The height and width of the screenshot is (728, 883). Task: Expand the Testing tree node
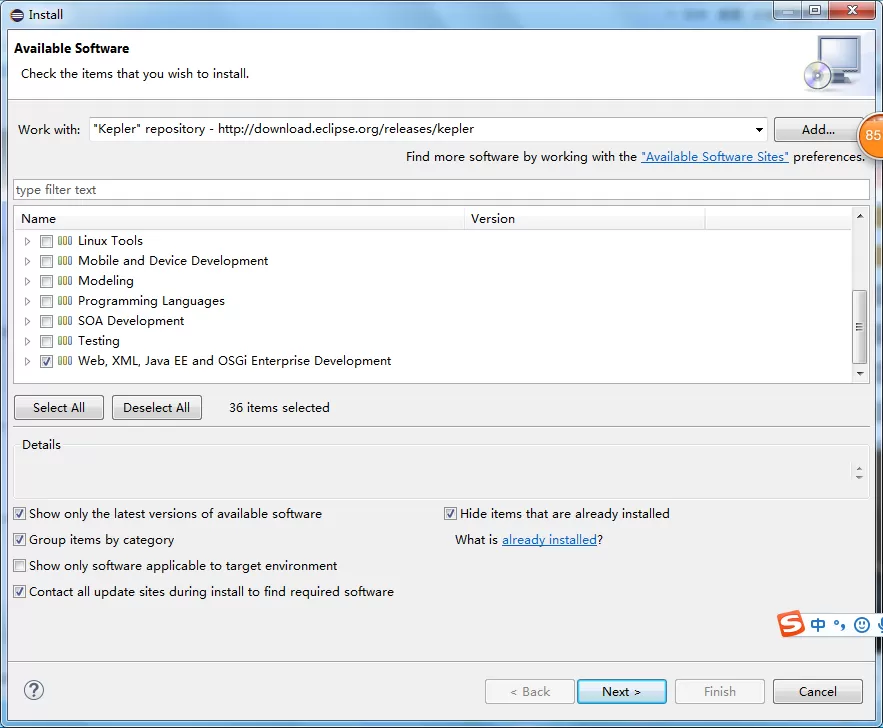click(x=27, y=341)
